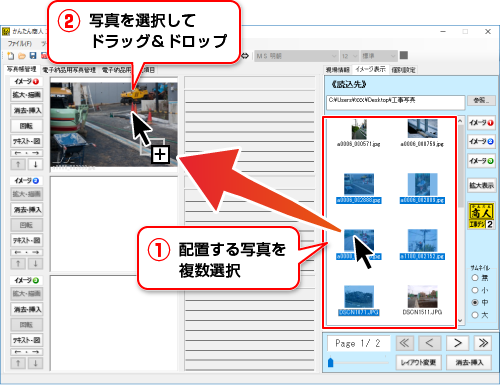Select the DSCN1511.JPG thumbnail
This screenshot has height=385, width=500.
coord(422,300)
